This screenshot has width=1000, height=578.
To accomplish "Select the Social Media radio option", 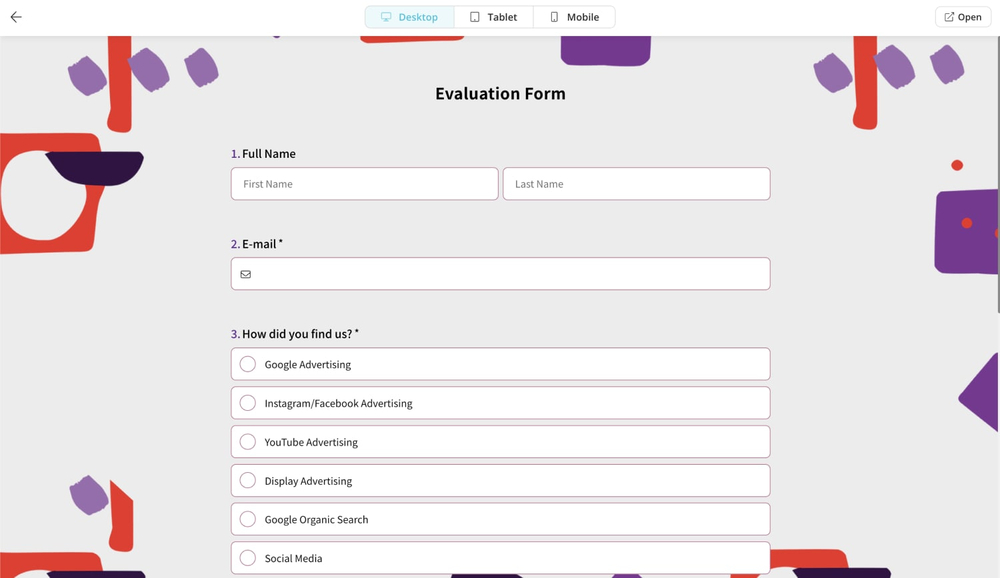I will click(x=248, y=558).
